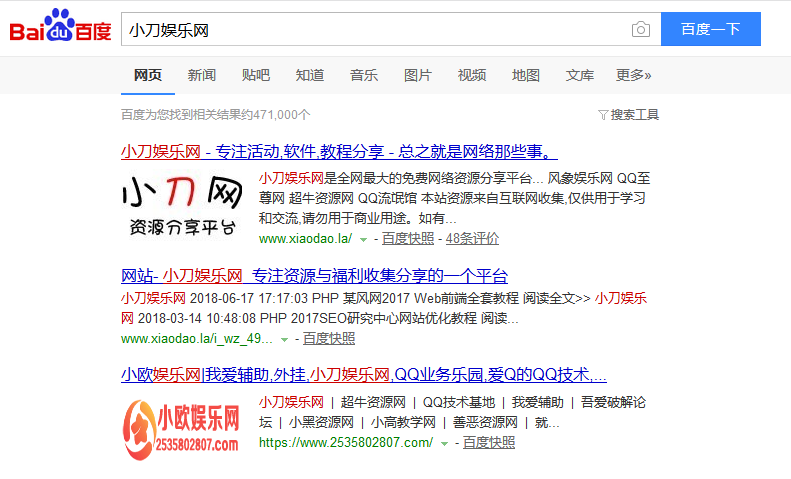This screenshot has width=791, height=479.
Task: Click snippet text 2018-06-17 17:17:03 PHP
Action: tap(264, 298)
